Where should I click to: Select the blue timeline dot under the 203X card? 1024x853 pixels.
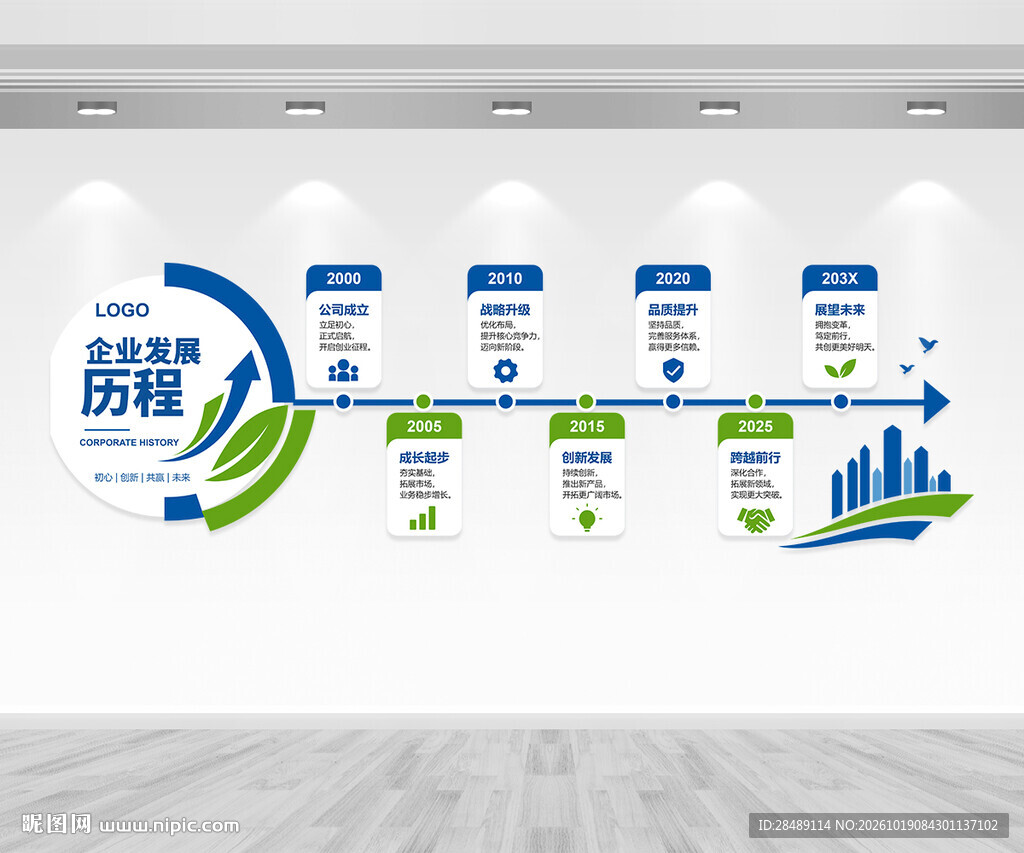[x=841, y=402]
